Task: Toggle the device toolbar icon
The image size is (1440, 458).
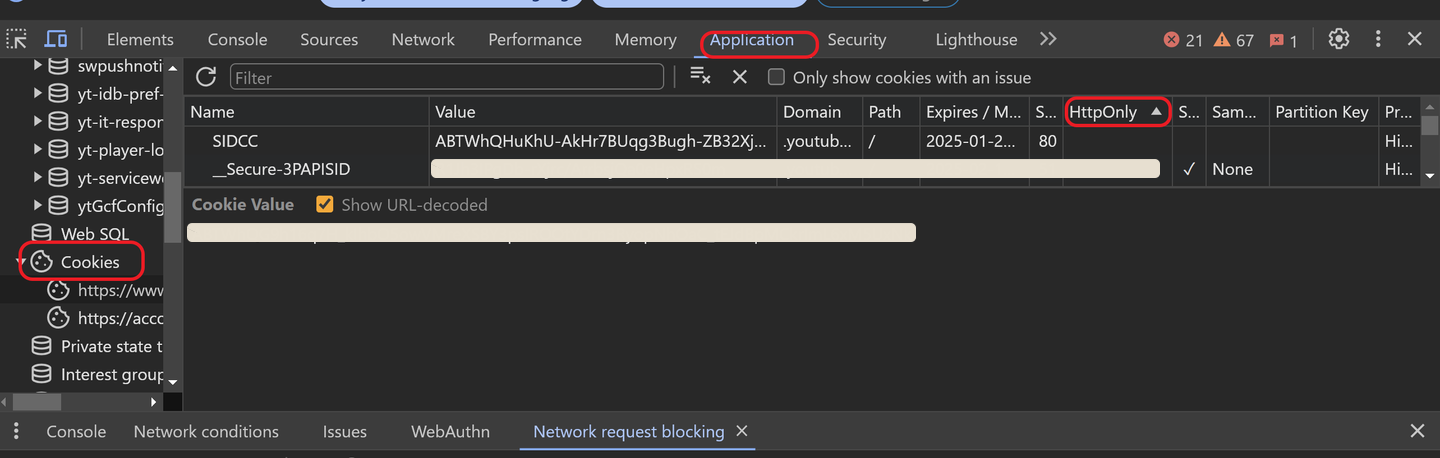Action: point(56,40)
